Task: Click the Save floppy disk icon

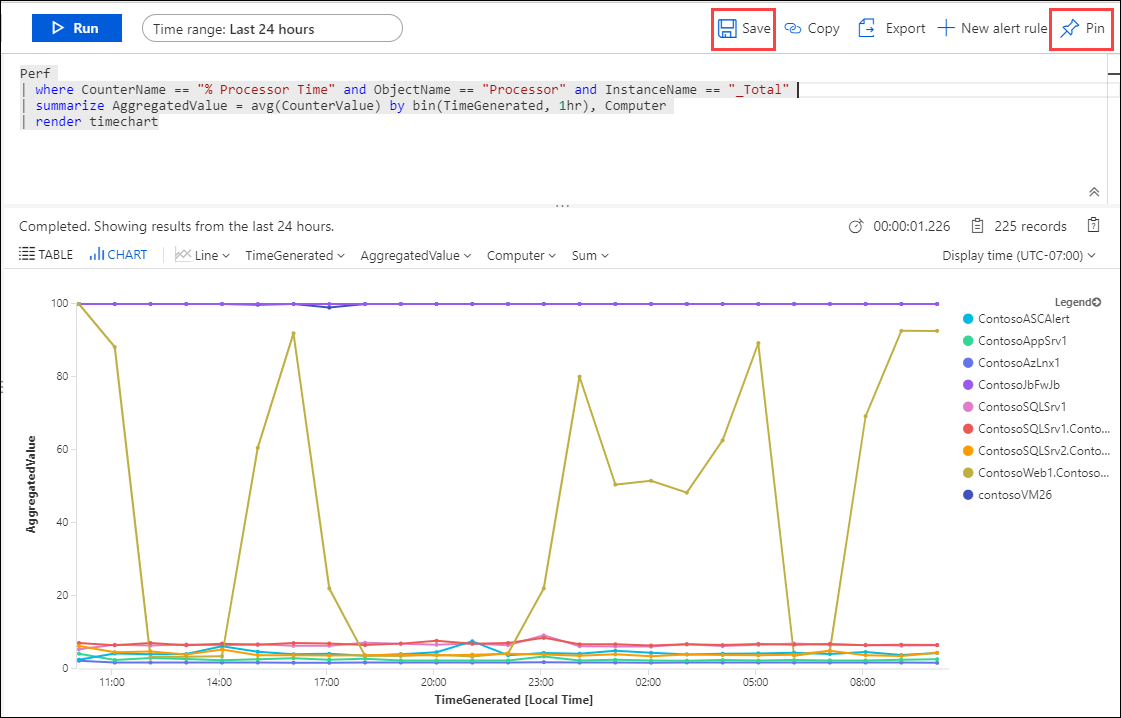Action: tap(727, 29)
